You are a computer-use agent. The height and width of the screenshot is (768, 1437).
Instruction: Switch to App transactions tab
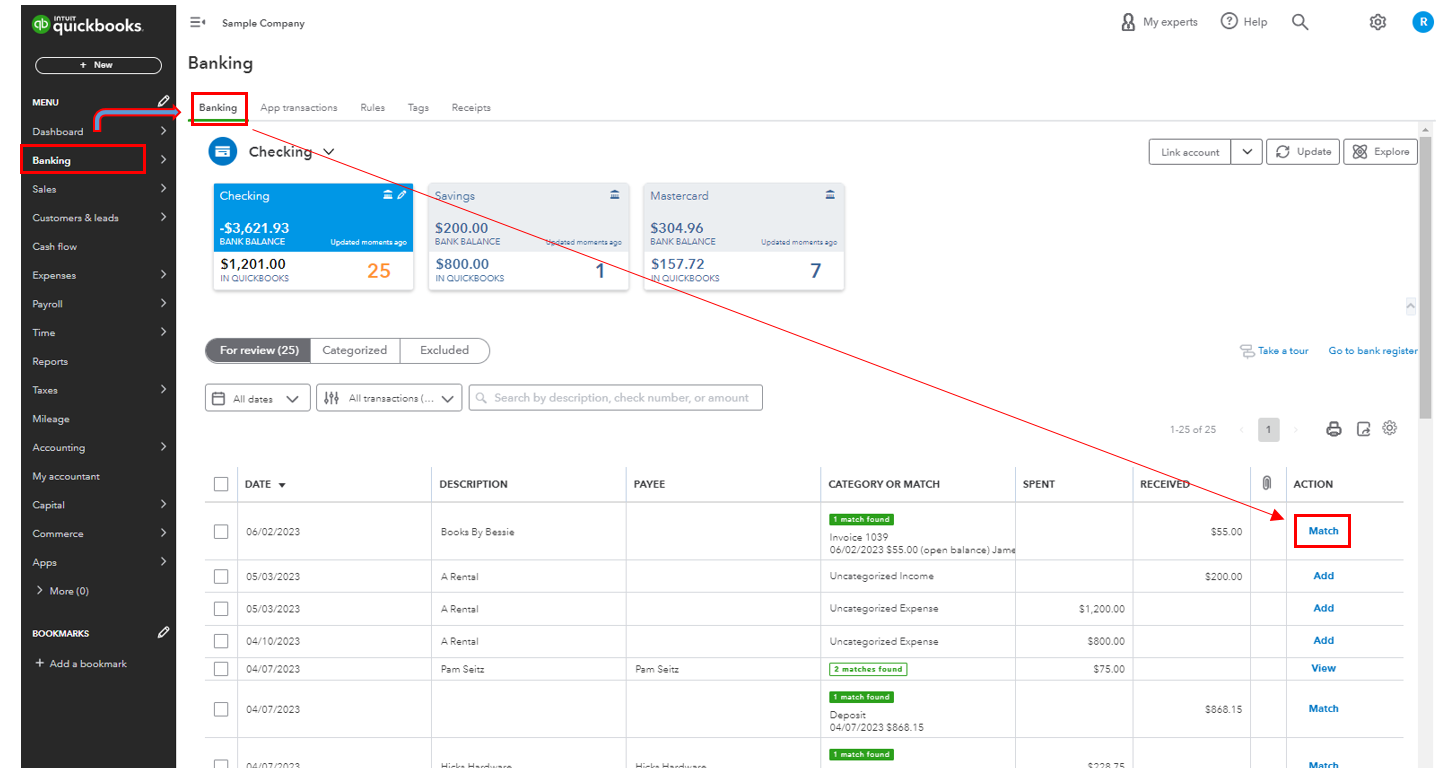pyautogui.click(x=299, y=107)
